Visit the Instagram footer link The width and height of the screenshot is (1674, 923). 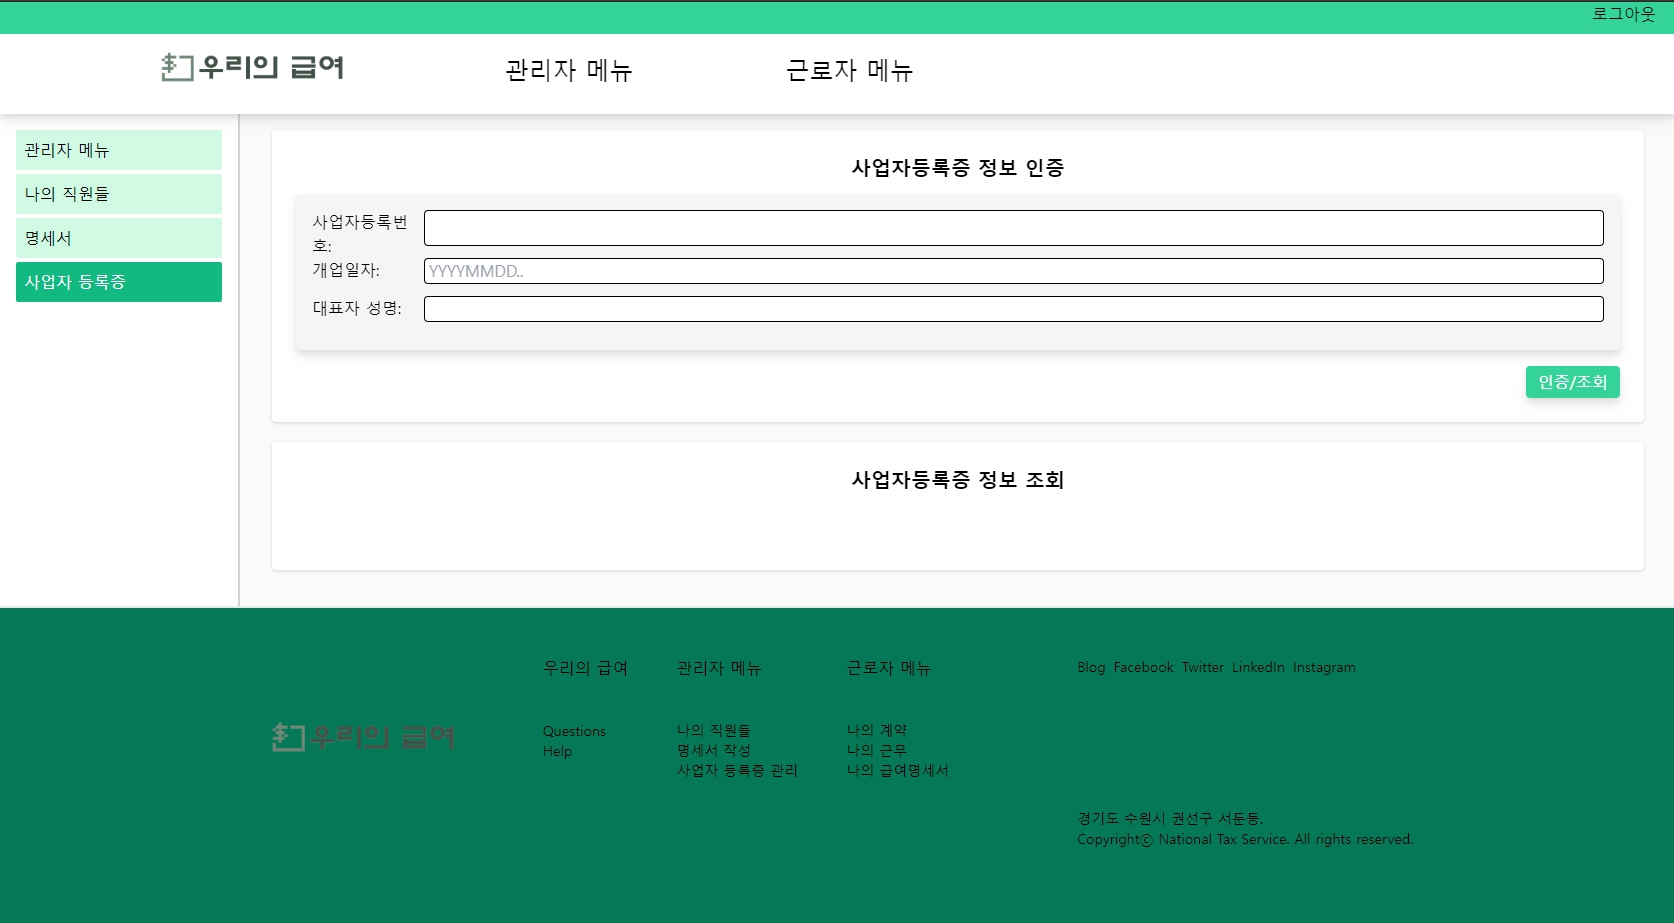(1324, 667)
